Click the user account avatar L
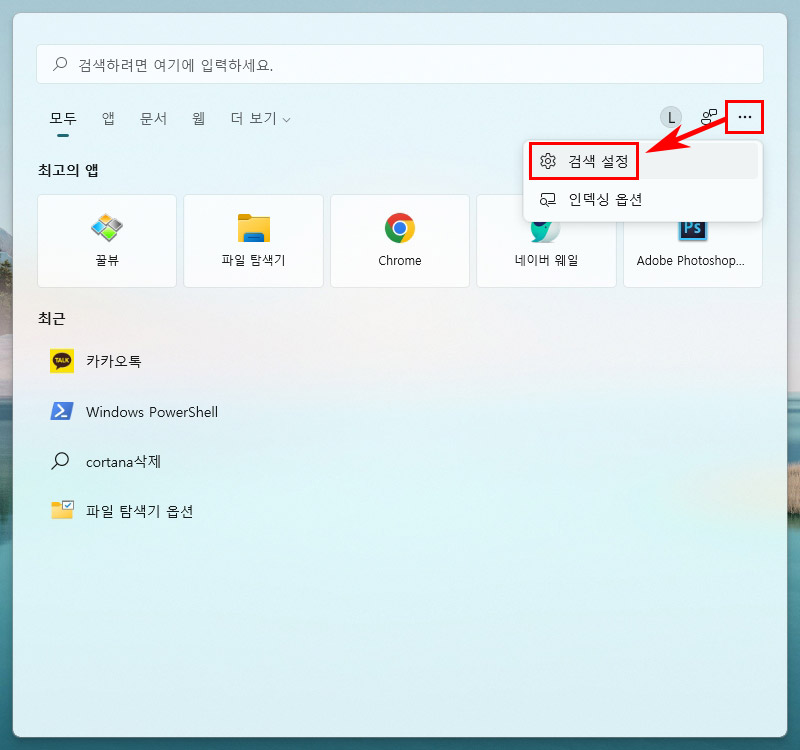The image size is (800, 750). click(x=670, y=117)
